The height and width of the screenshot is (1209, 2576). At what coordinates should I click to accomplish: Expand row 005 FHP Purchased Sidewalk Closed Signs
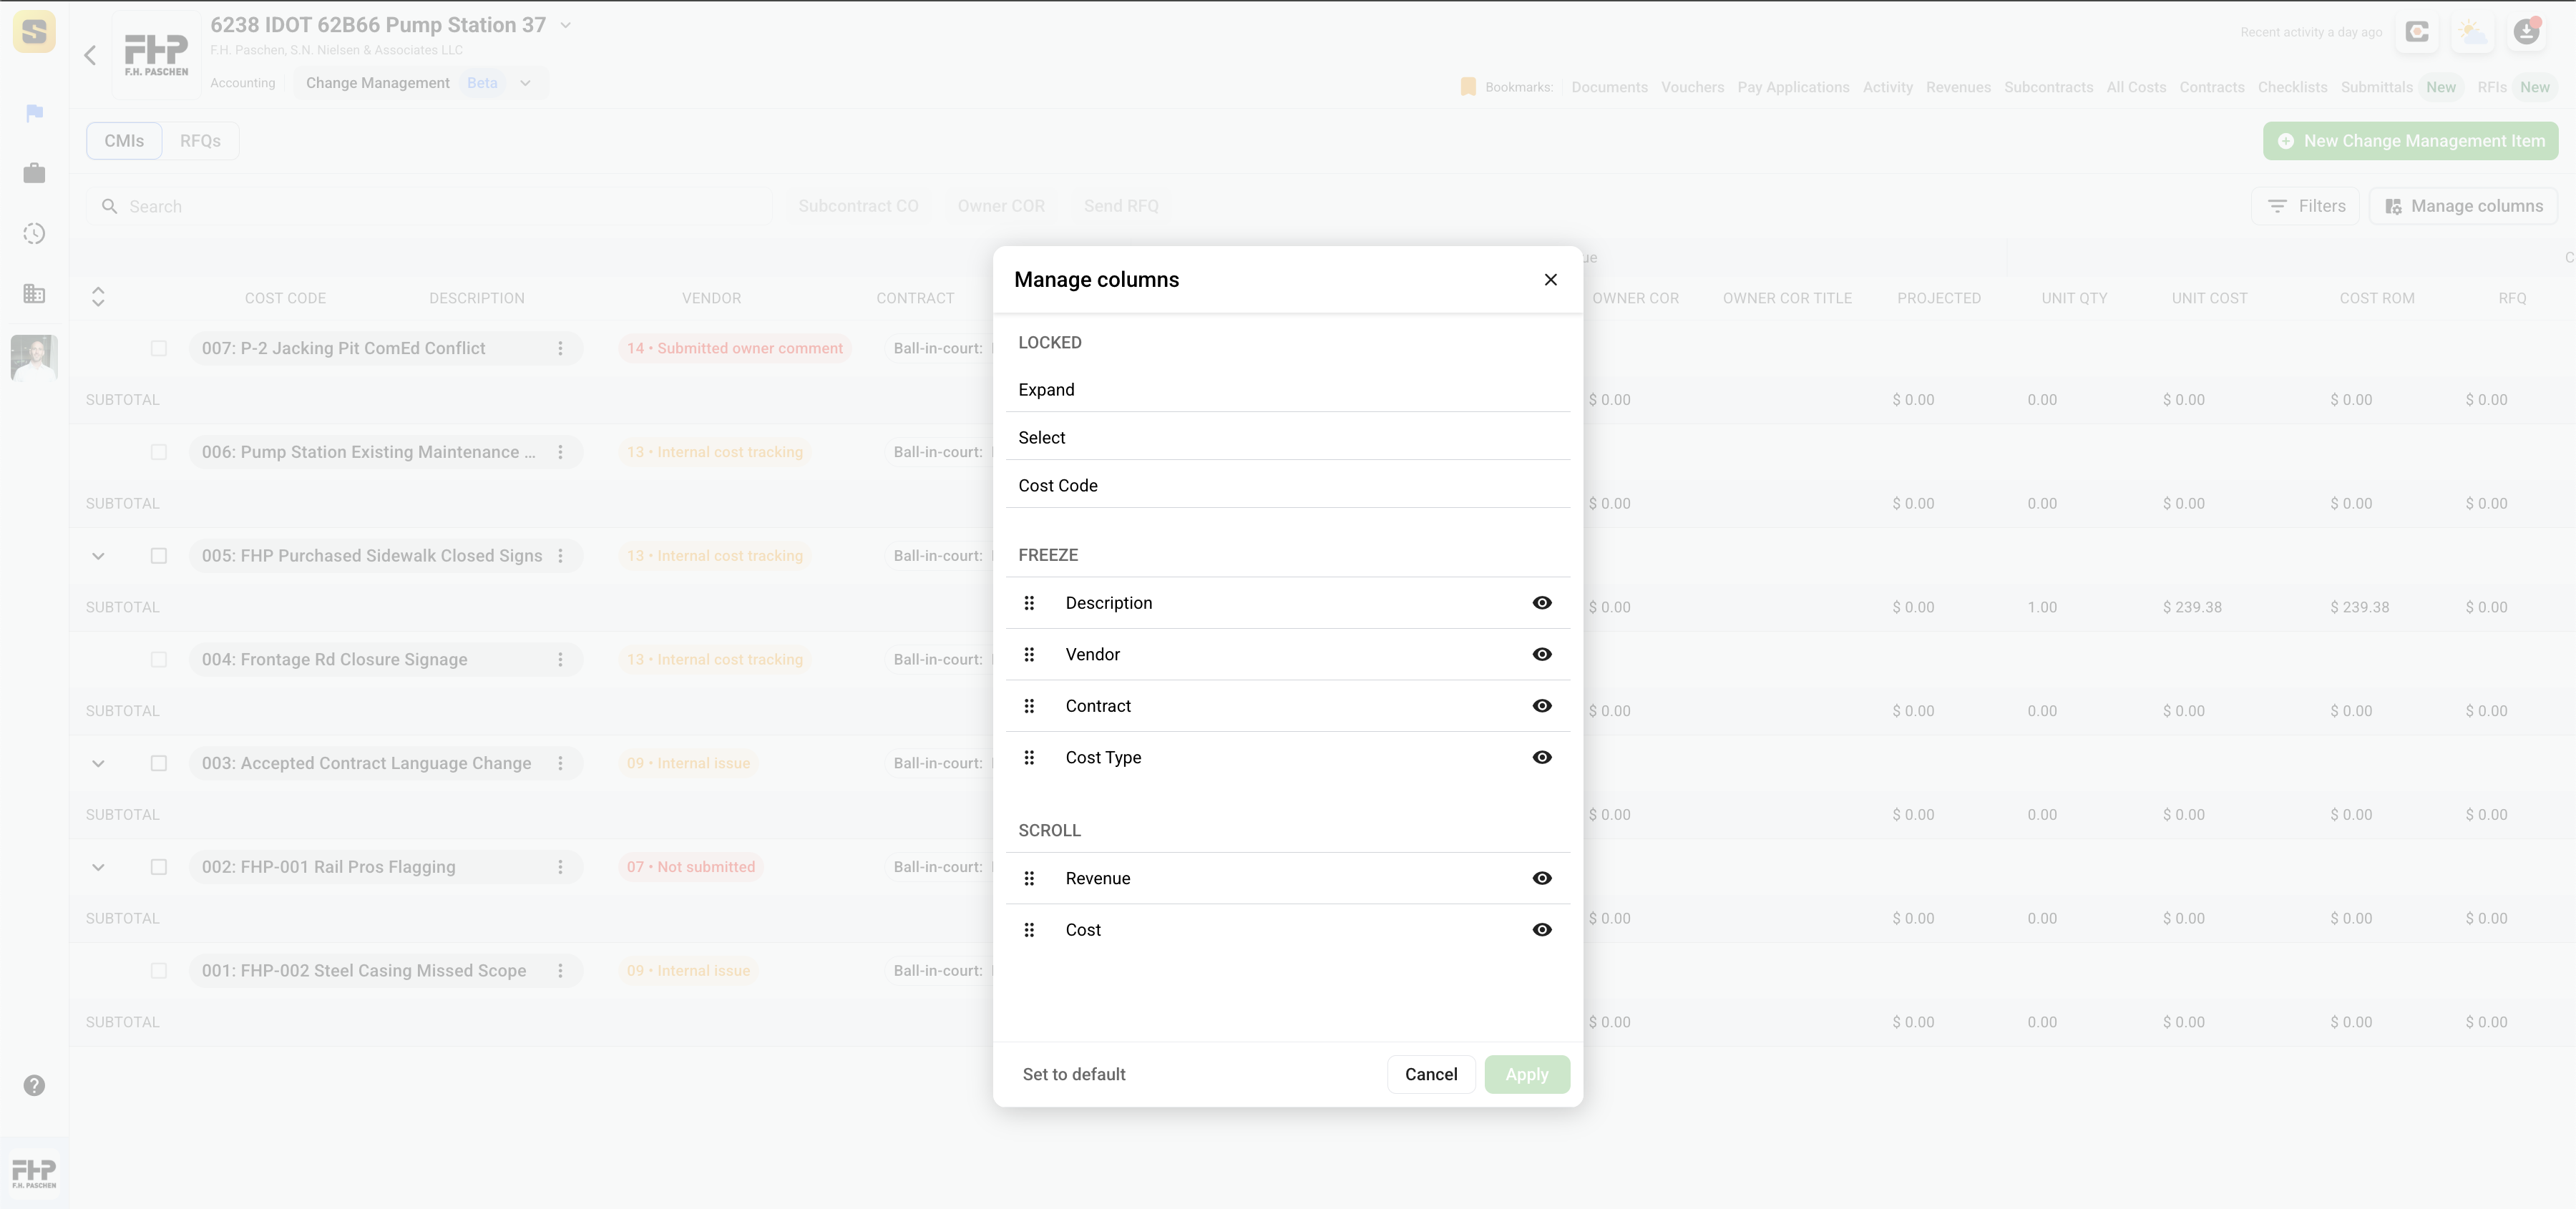(x=98, y=556)
